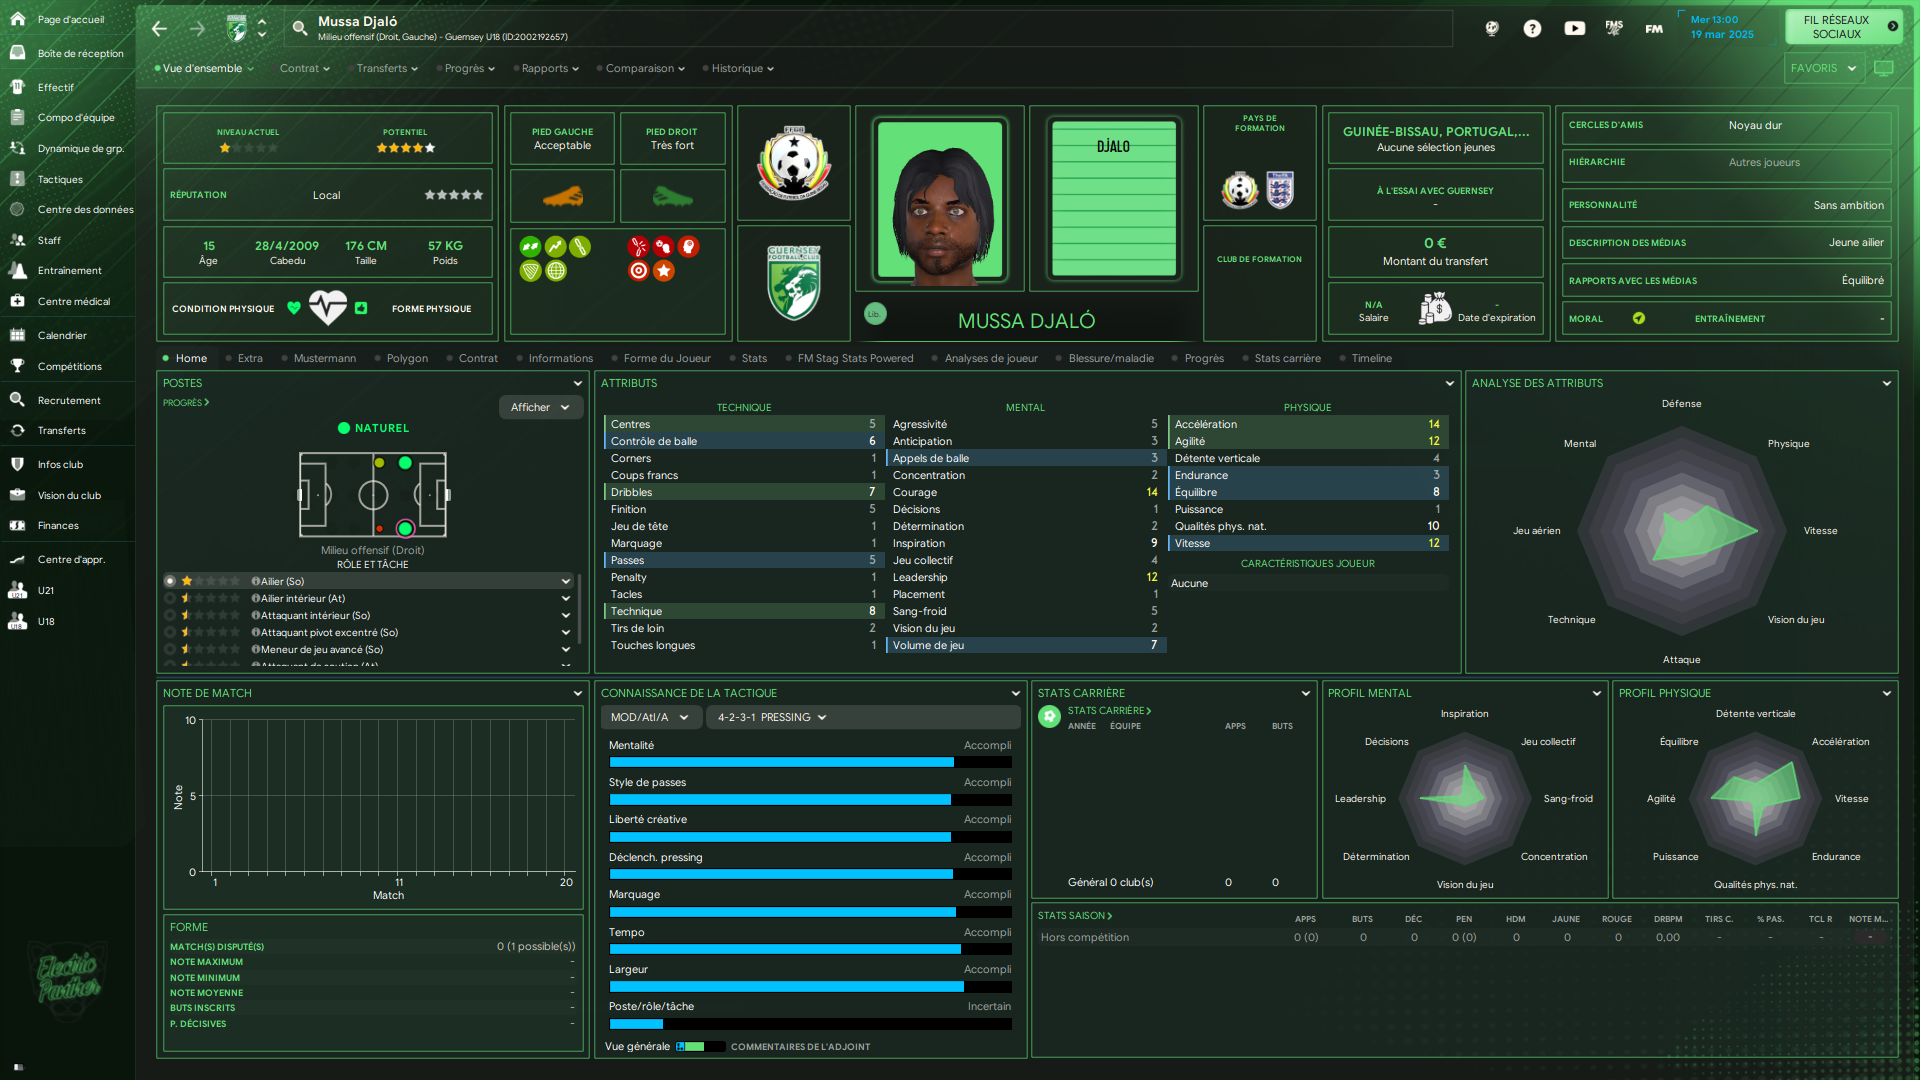Switch to the Polygon tab
The image size is (1920, 1080).
[406, 358]
